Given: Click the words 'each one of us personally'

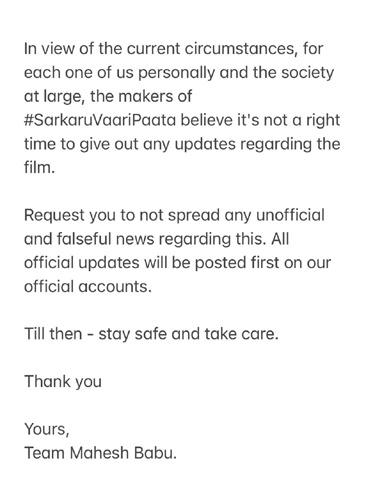Looking at the screenshot, I should 119,73.
